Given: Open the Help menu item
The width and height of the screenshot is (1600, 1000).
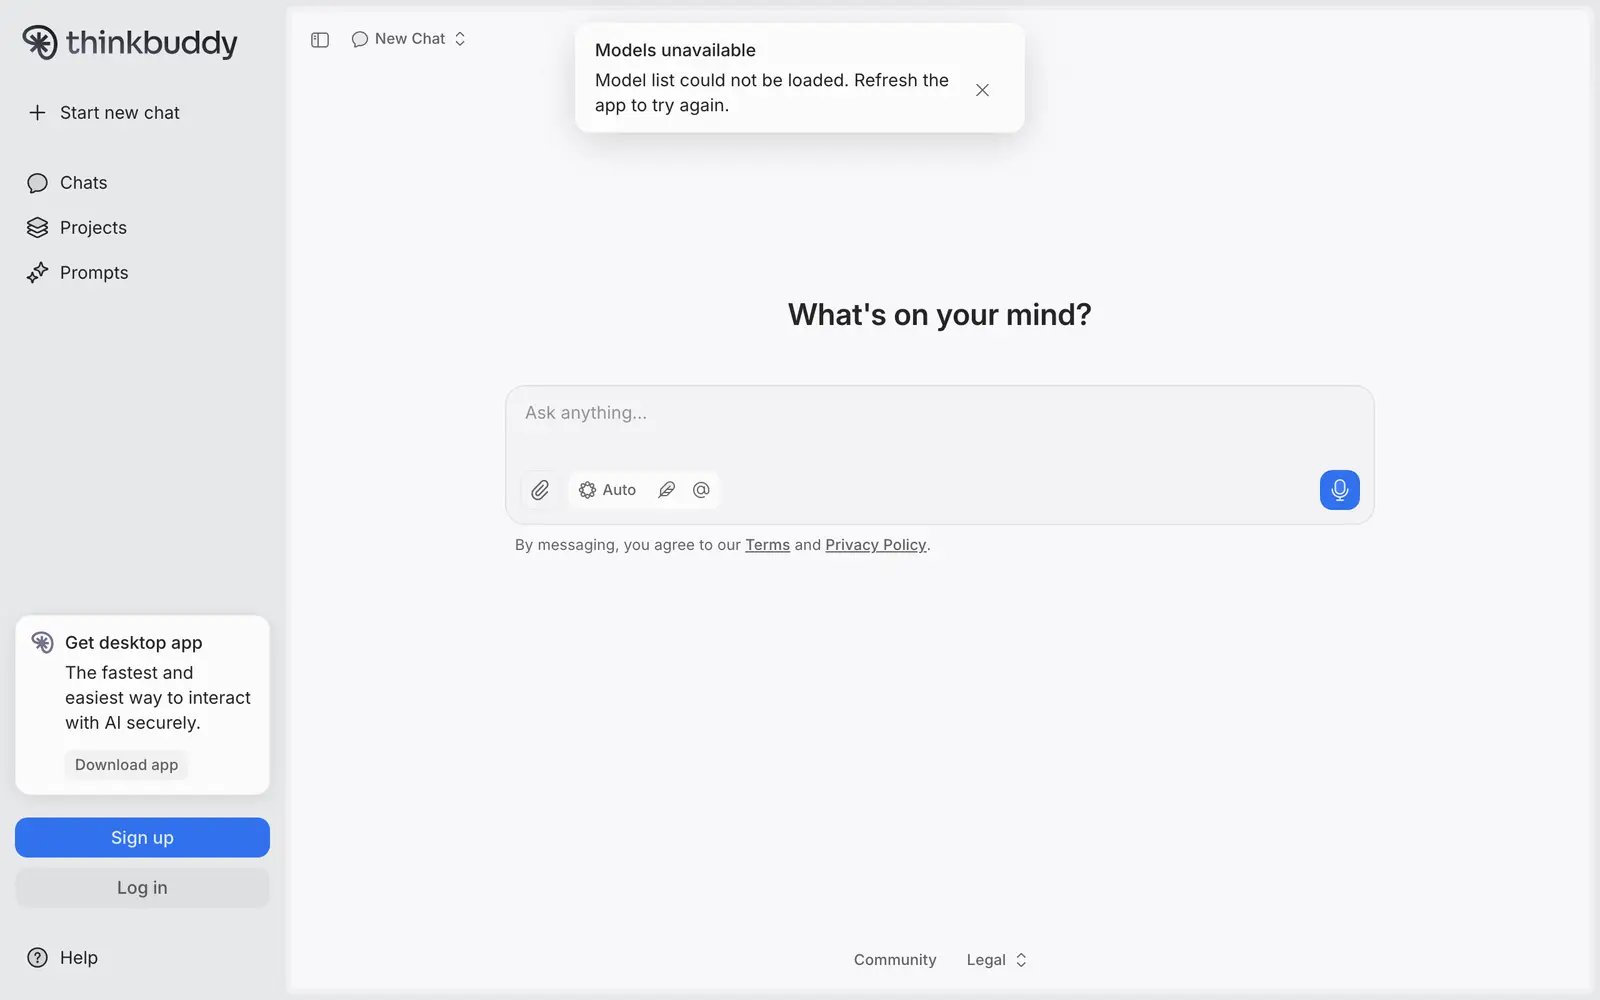Looking at the screenshot, I should tap(62, 958).
